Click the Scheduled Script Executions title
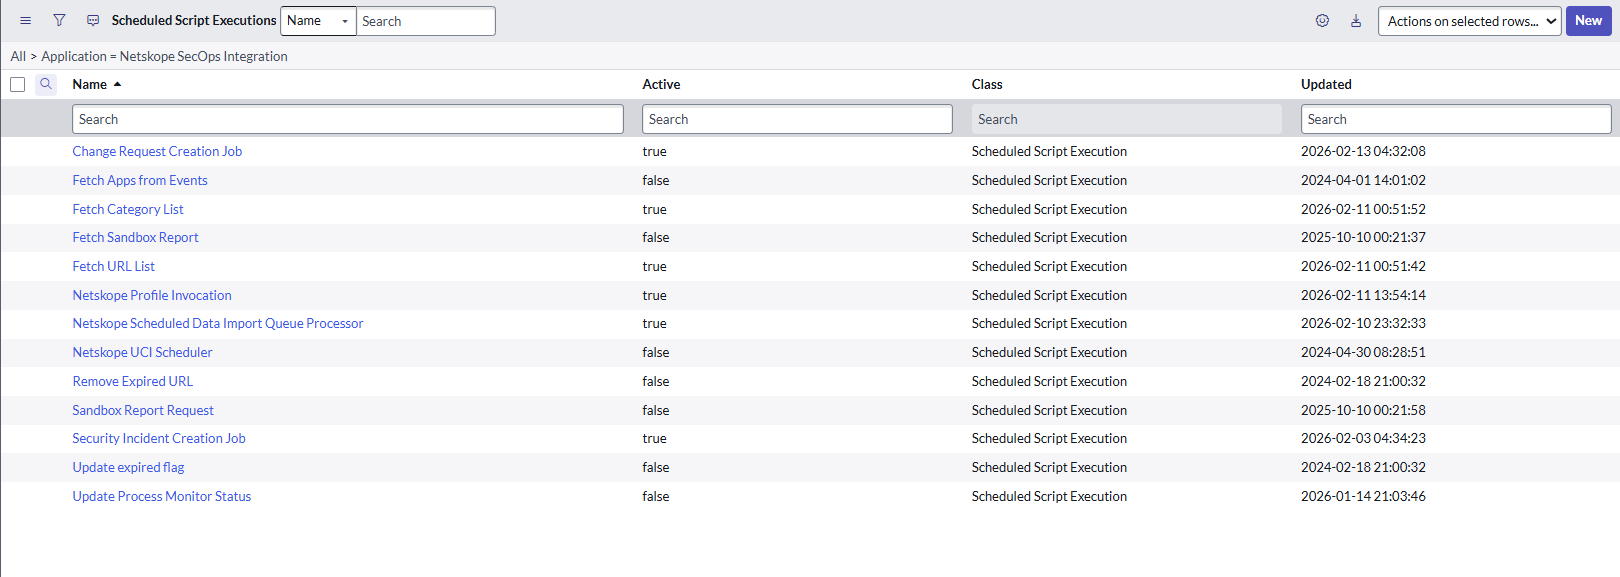1620x577 pixels. [x=194, y=20]
